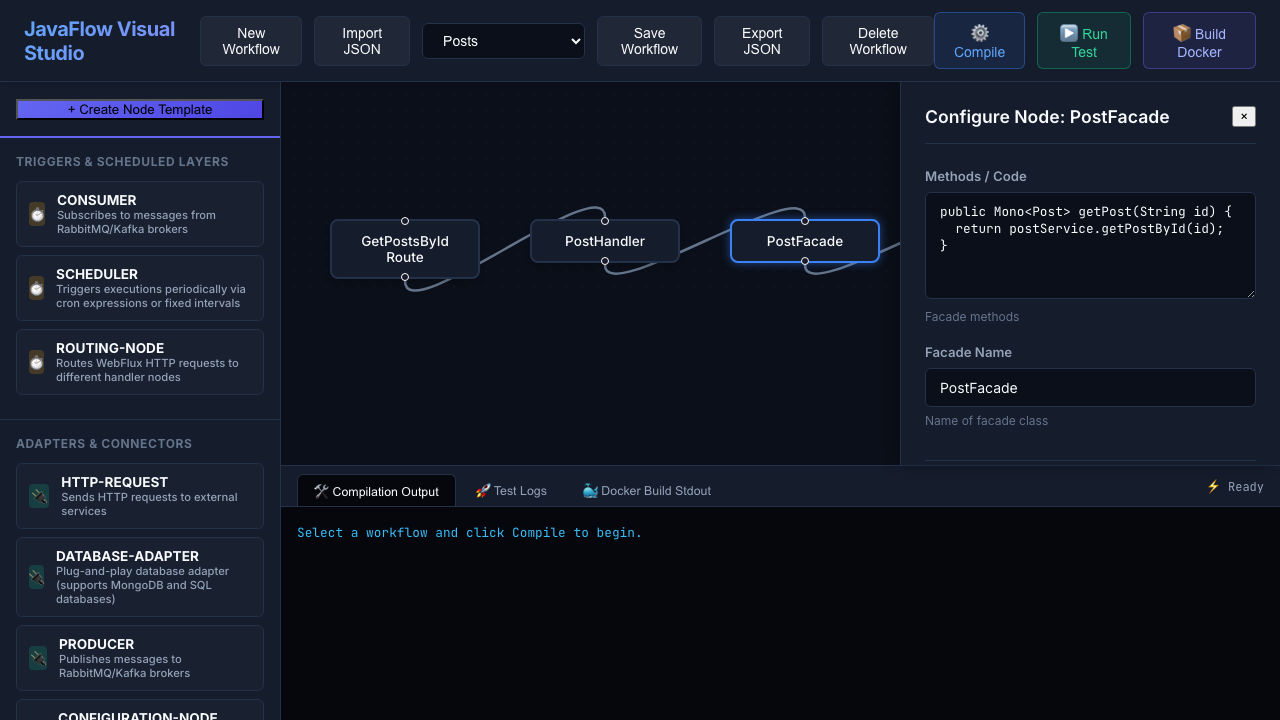Open the Posts workflow dropdown

point(503,41)
